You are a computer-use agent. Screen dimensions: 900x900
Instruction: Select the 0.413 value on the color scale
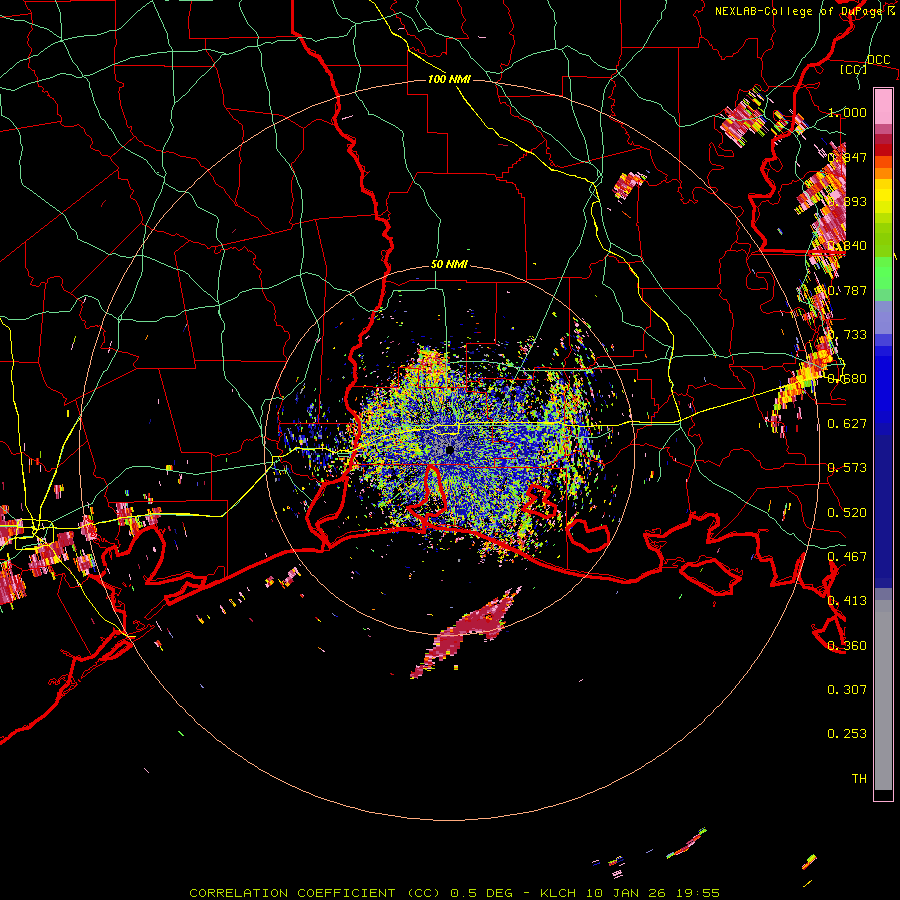tap(847, 601)
